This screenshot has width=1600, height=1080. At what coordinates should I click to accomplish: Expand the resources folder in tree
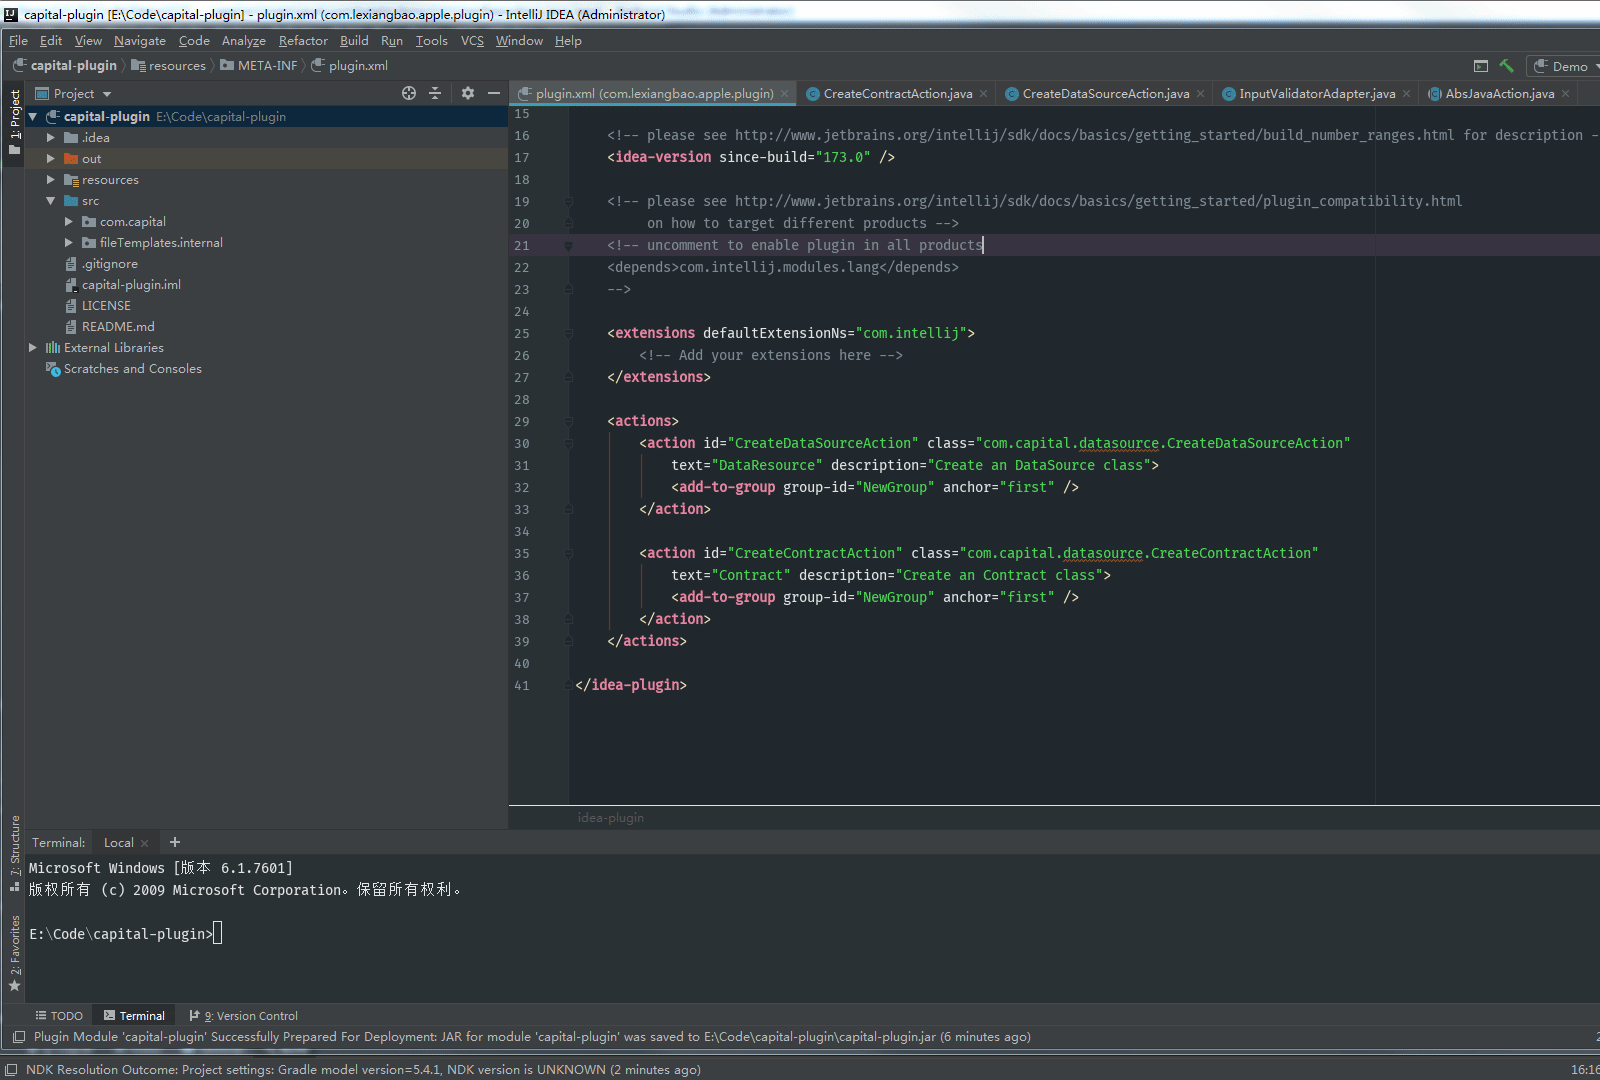(51, 180)
